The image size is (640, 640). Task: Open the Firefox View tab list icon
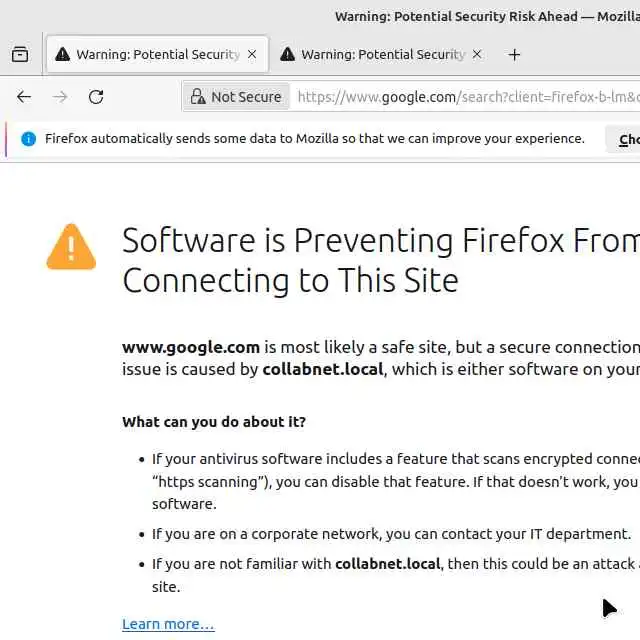[x=20, y=55]
